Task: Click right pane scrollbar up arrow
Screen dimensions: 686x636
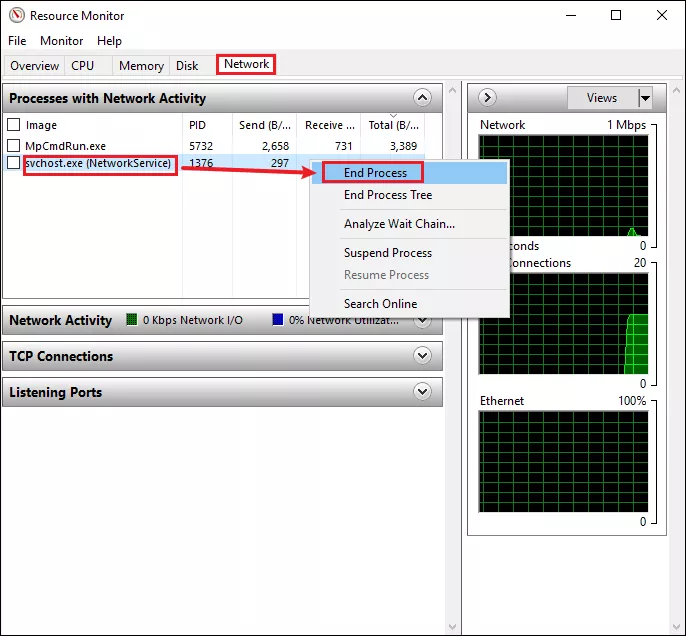Action: tap(676, 91)
